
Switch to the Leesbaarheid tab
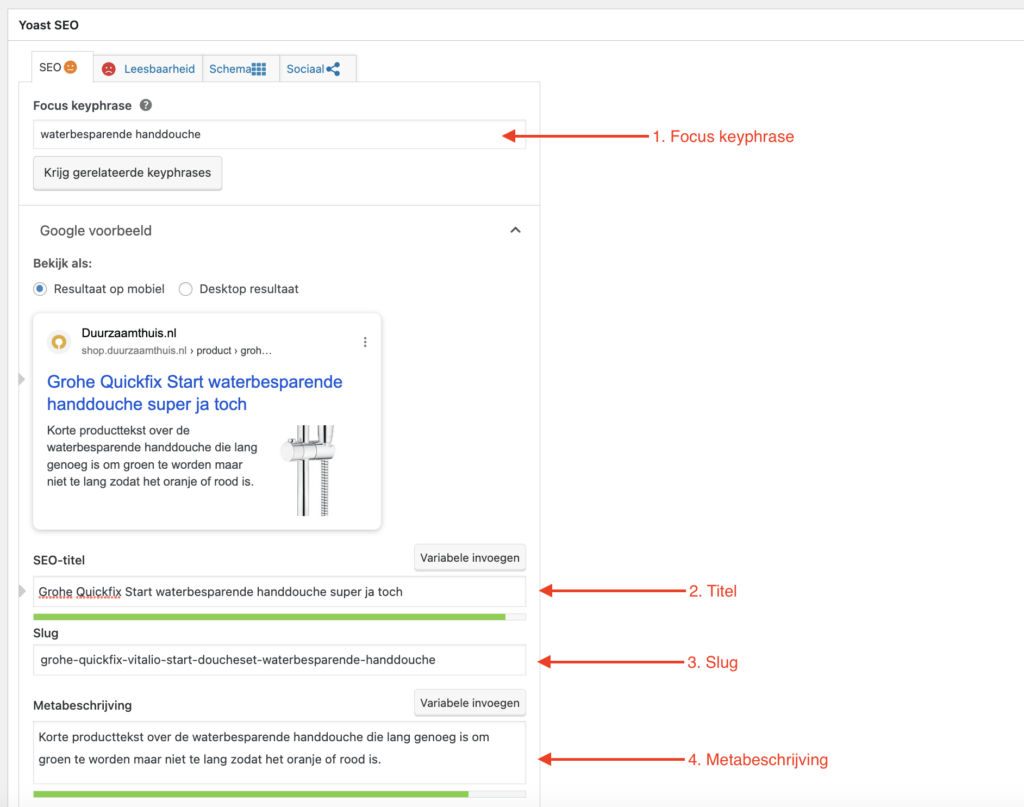click(x=148, y=69)
